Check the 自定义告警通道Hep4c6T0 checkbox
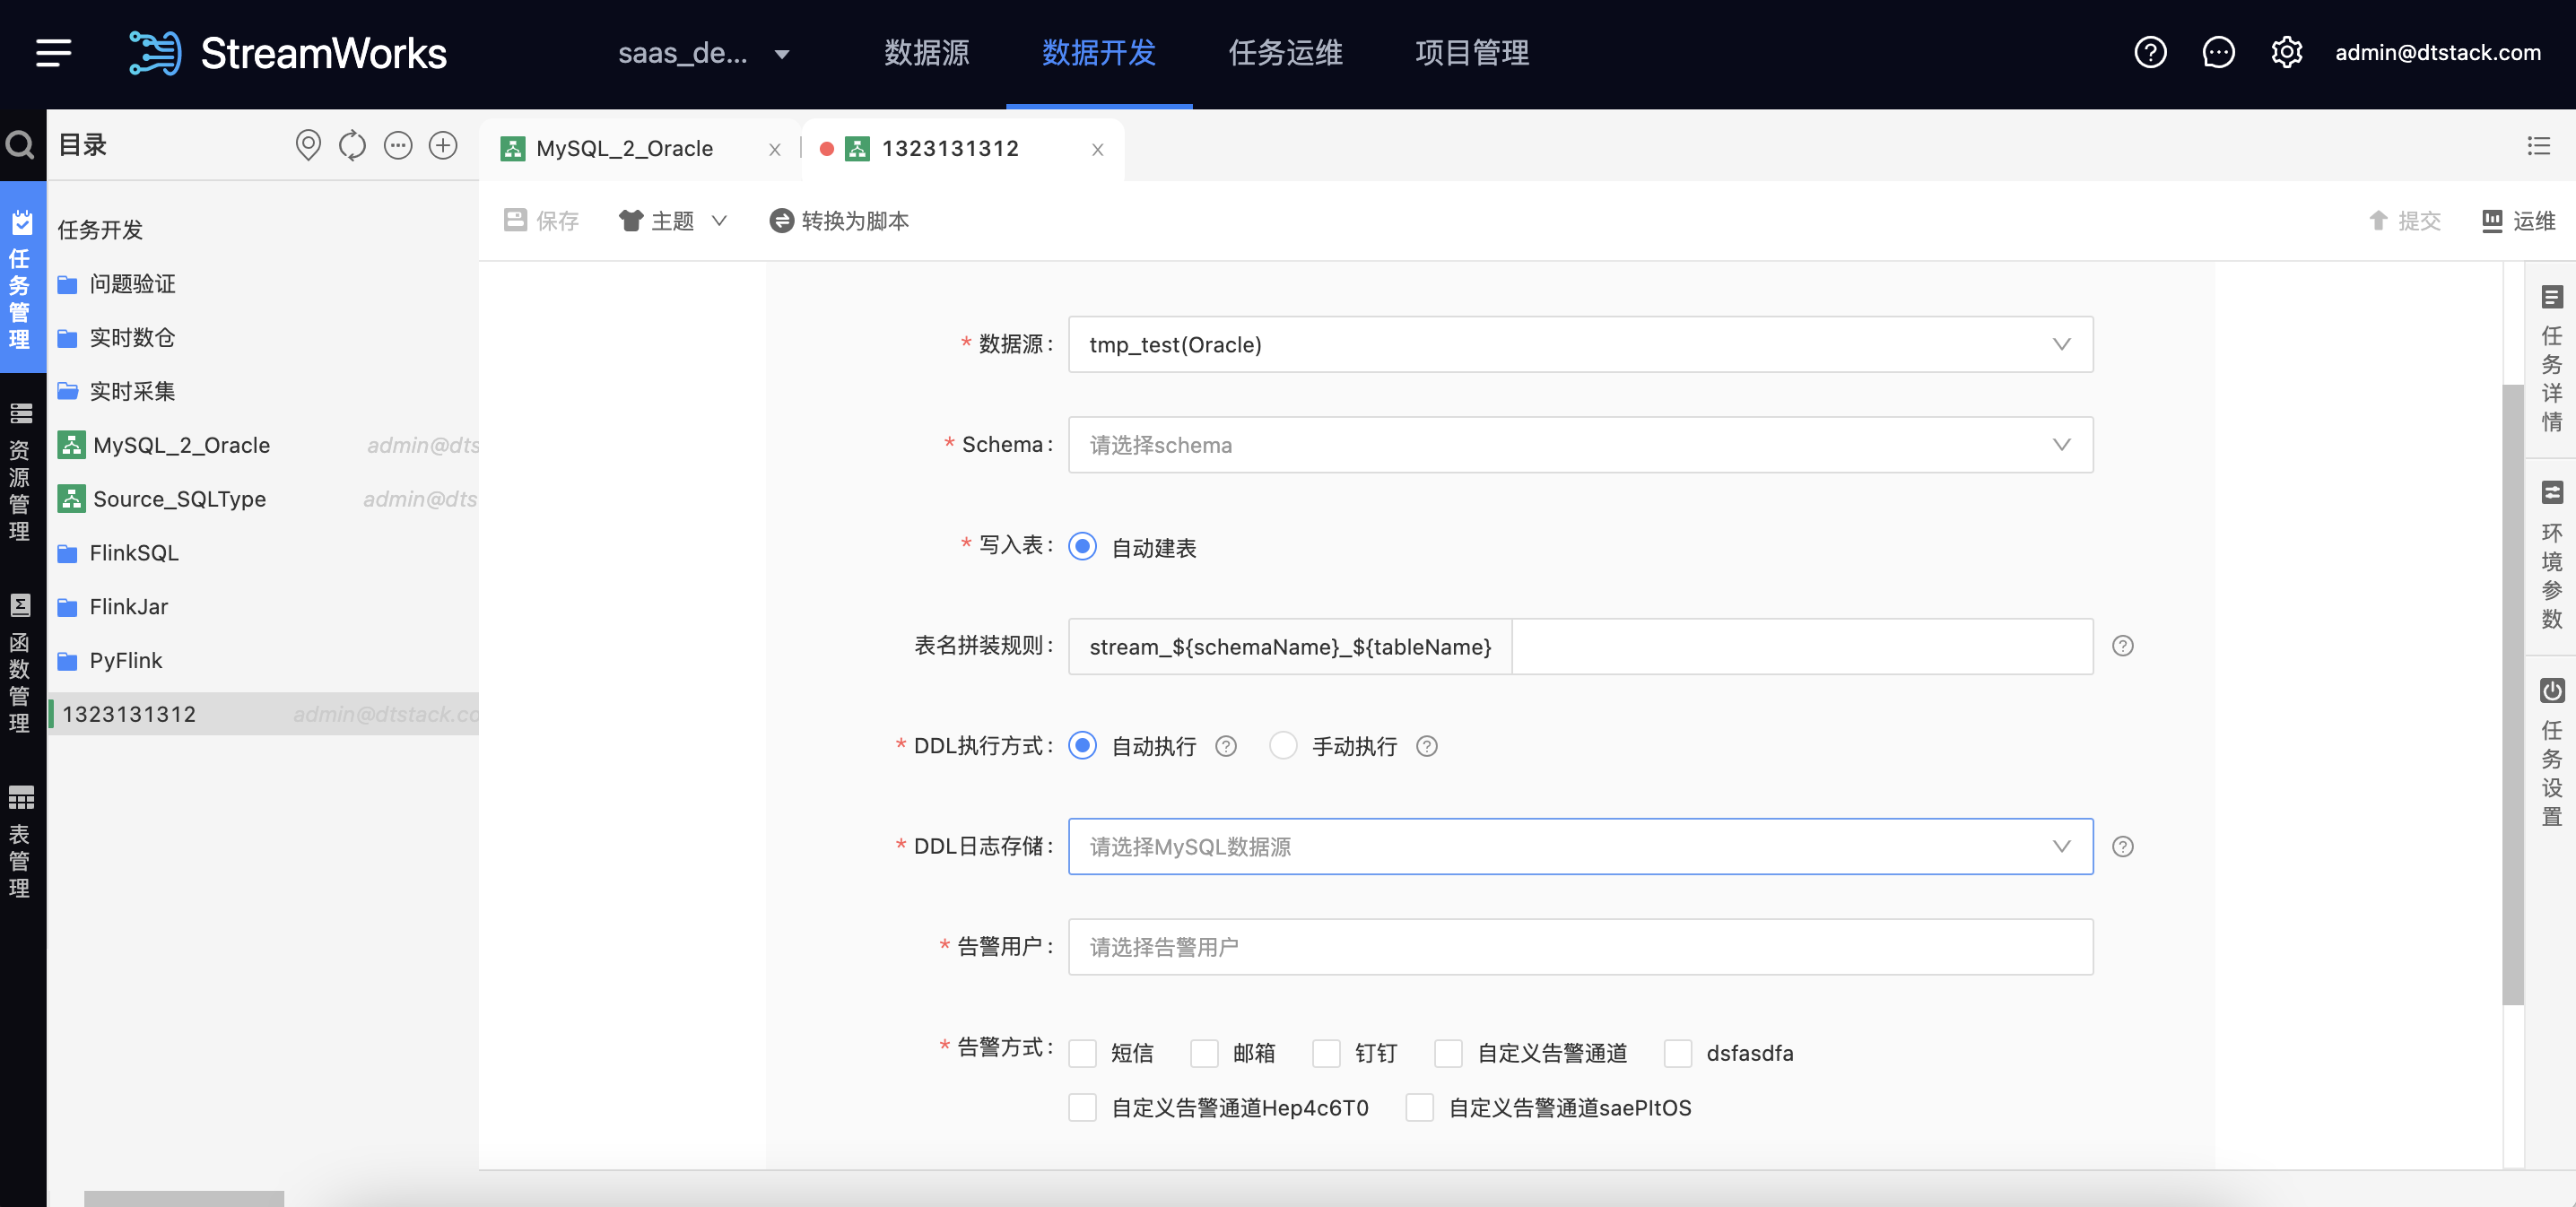Viewport: 2576px width, 1207px height. point(1082,1108)
